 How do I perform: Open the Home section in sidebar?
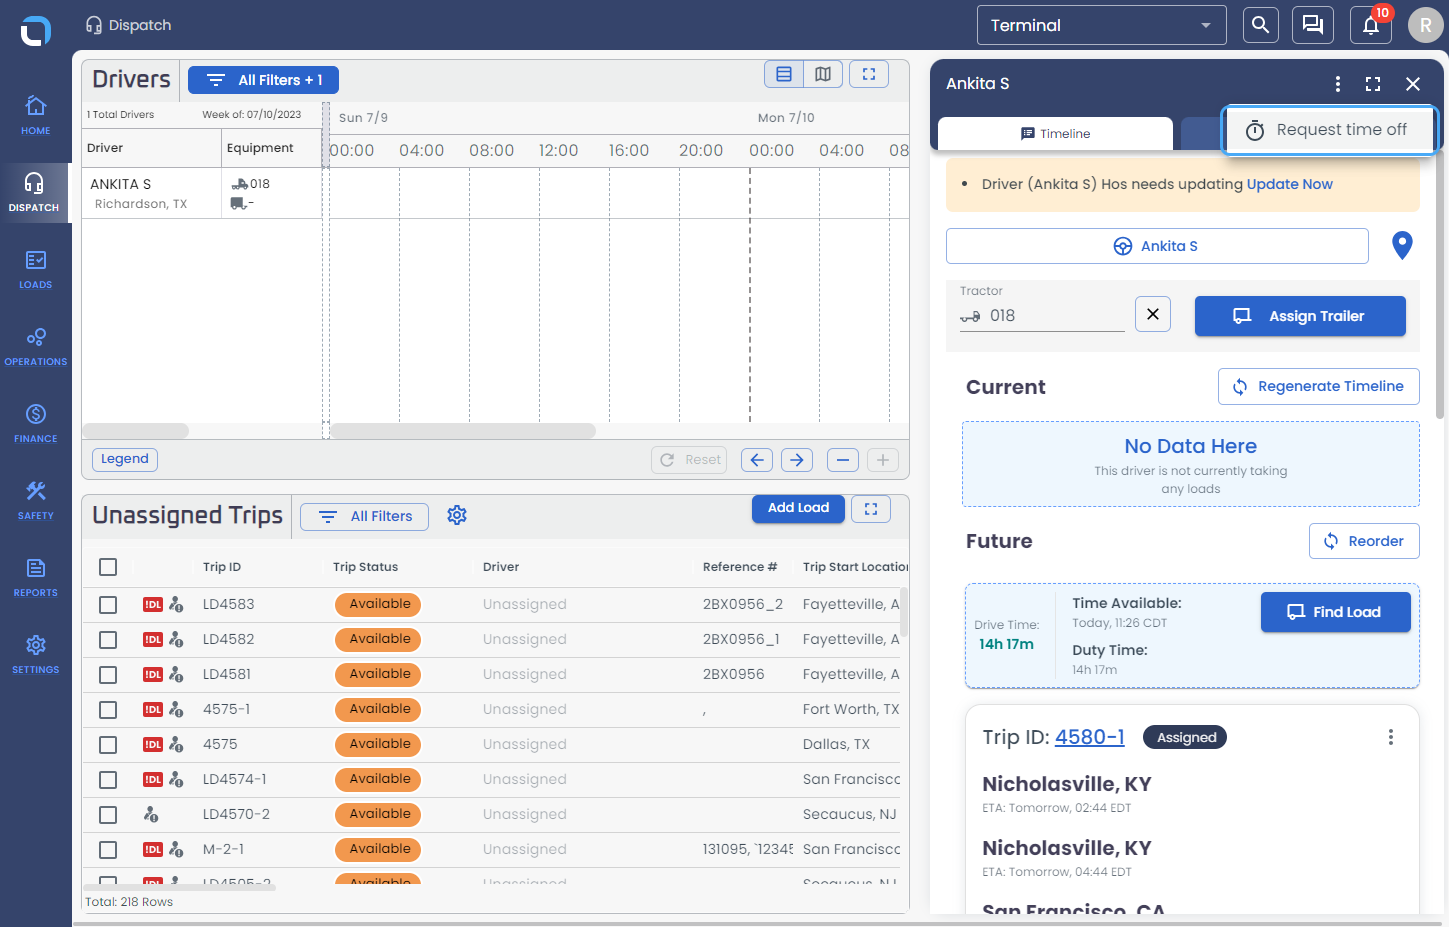click(35, 115)
